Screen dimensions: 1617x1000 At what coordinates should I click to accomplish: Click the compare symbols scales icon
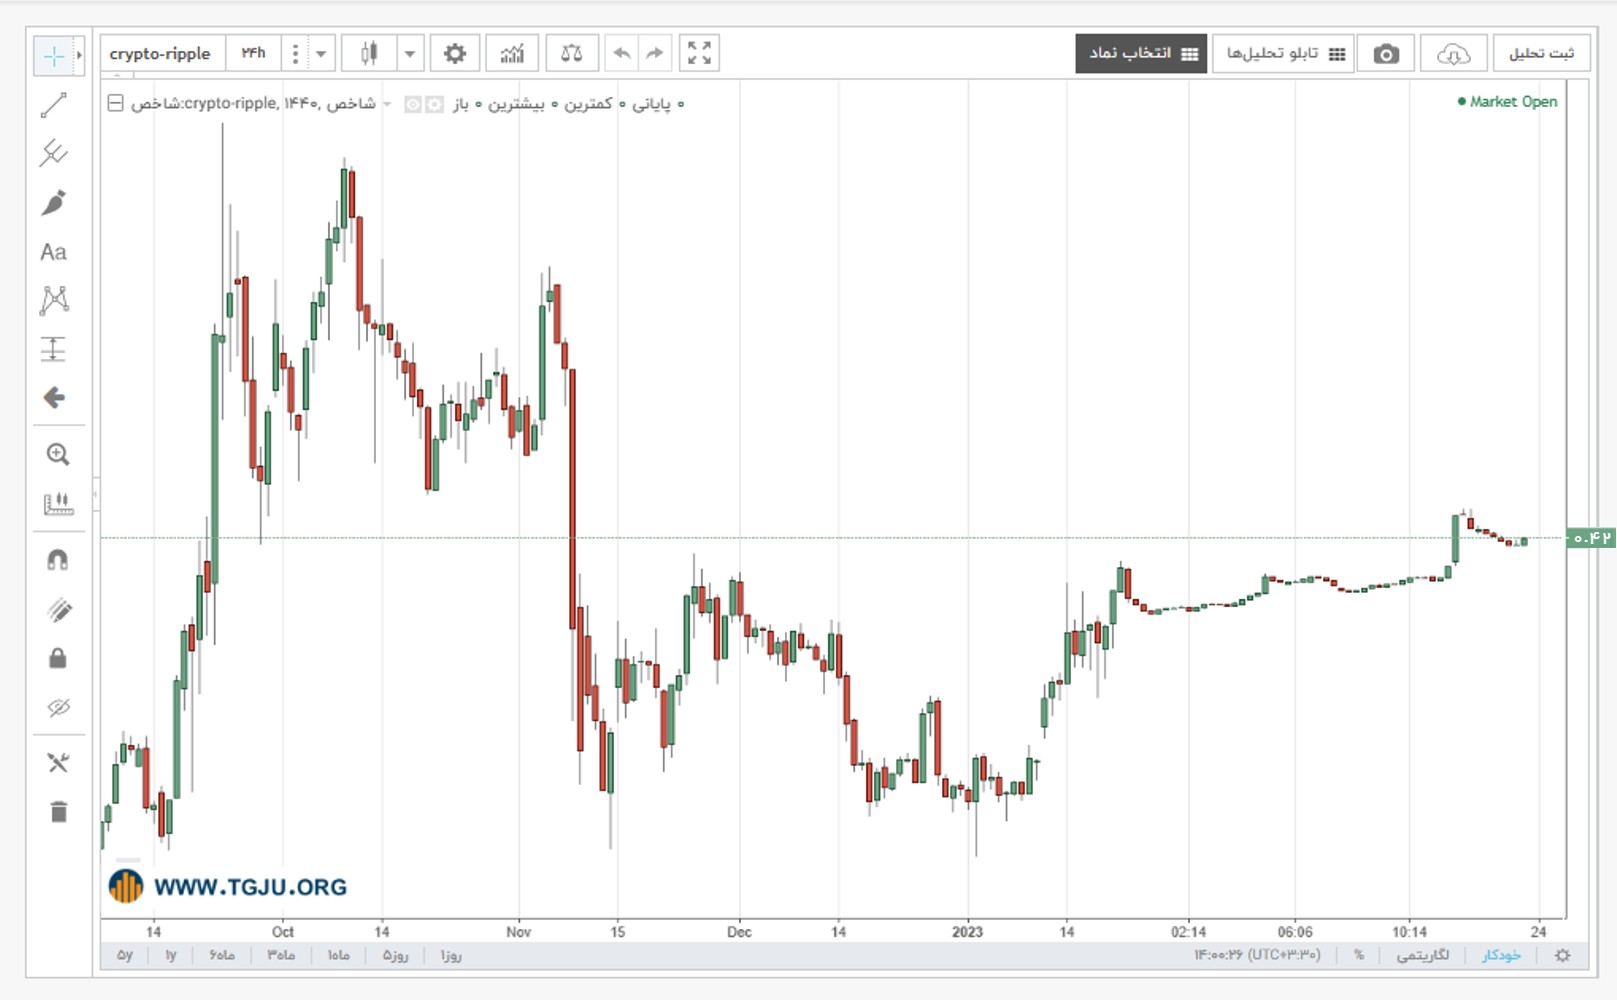572,53
